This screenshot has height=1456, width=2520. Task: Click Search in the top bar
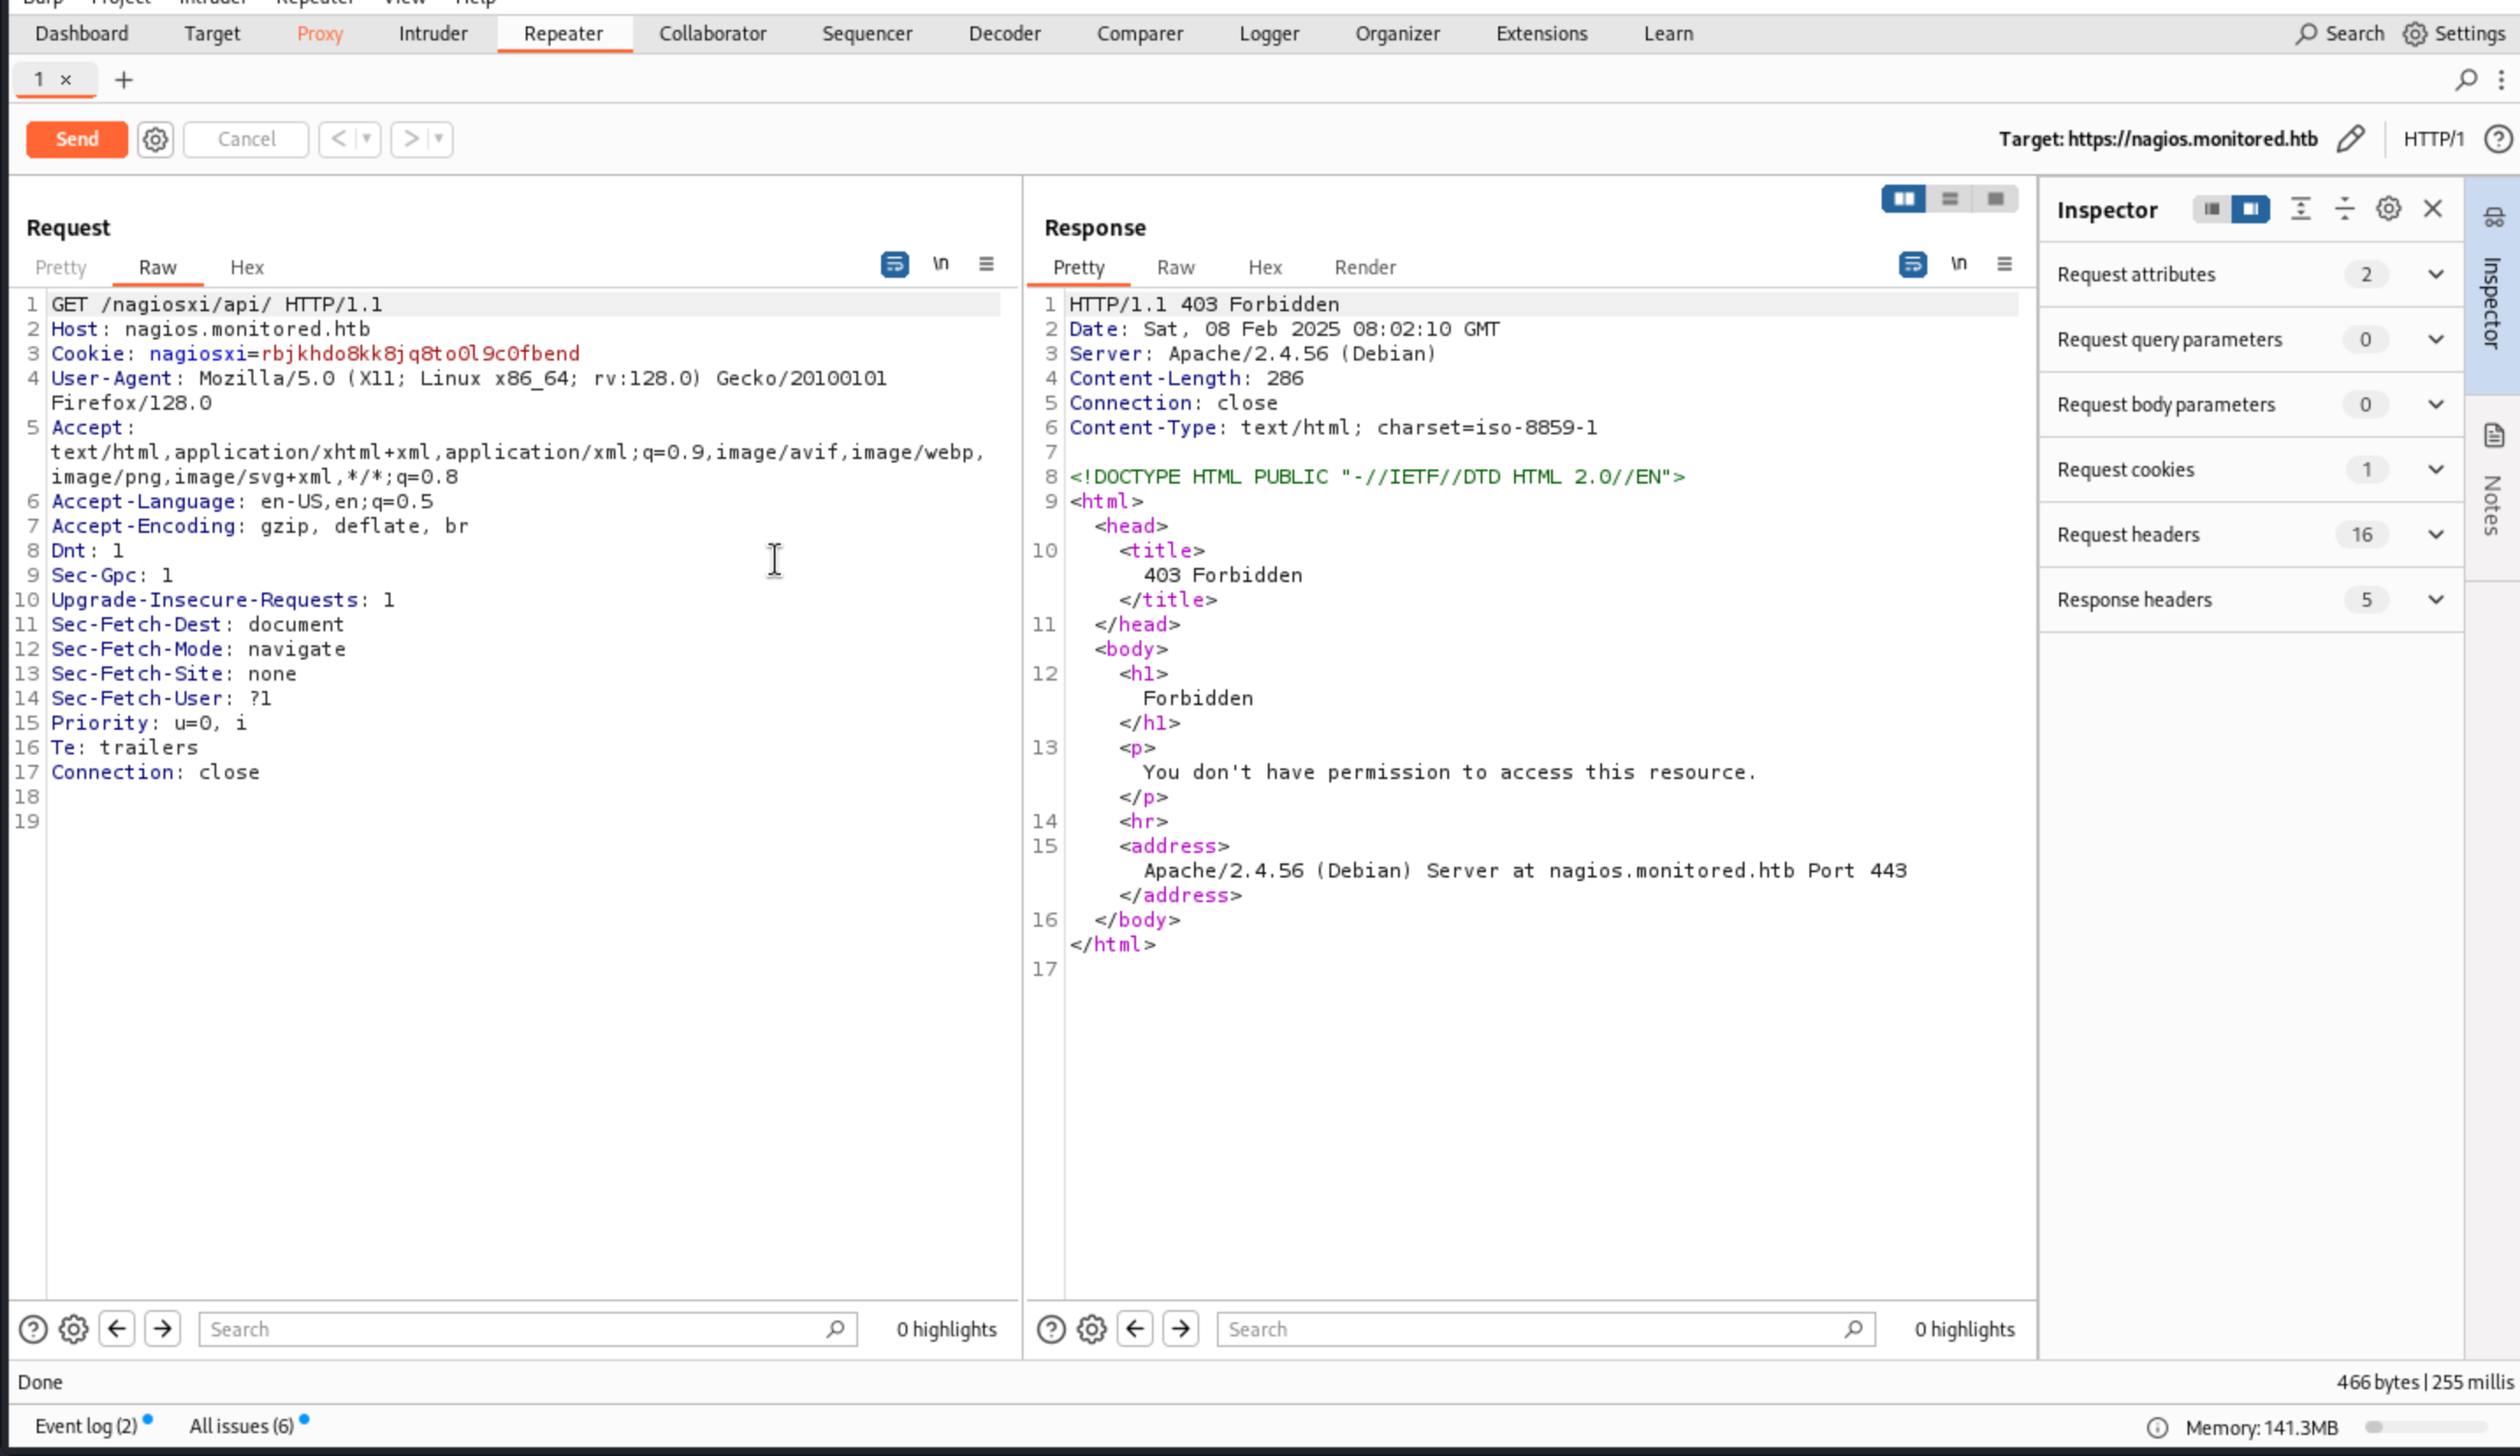[2339, 33]
